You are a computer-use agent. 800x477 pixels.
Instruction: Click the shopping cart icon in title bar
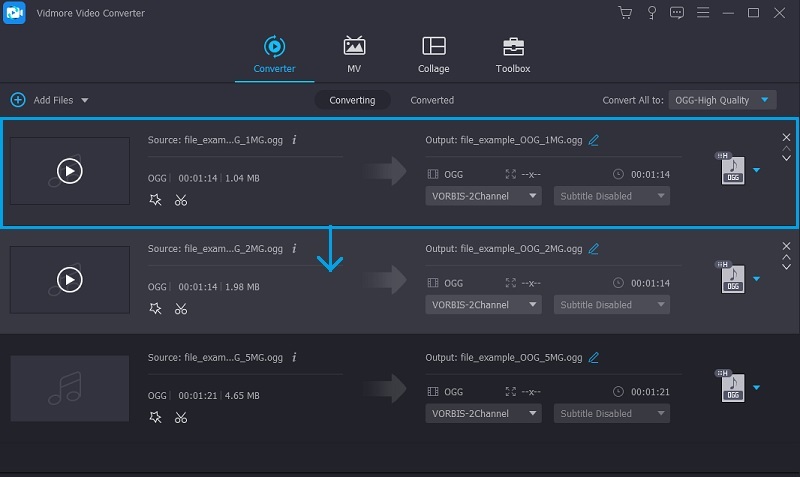[625, 13]
